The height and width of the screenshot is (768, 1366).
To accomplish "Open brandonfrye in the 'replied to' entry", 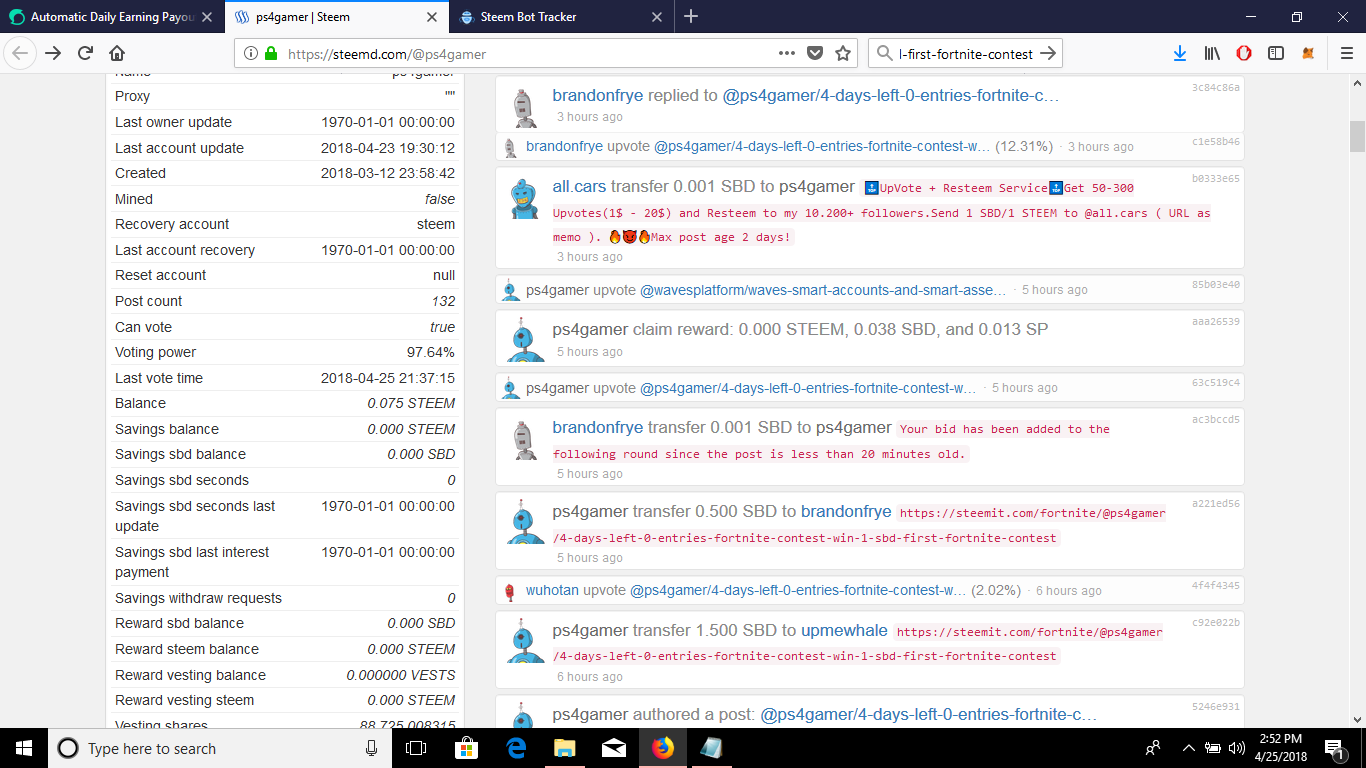I will 598,96.
